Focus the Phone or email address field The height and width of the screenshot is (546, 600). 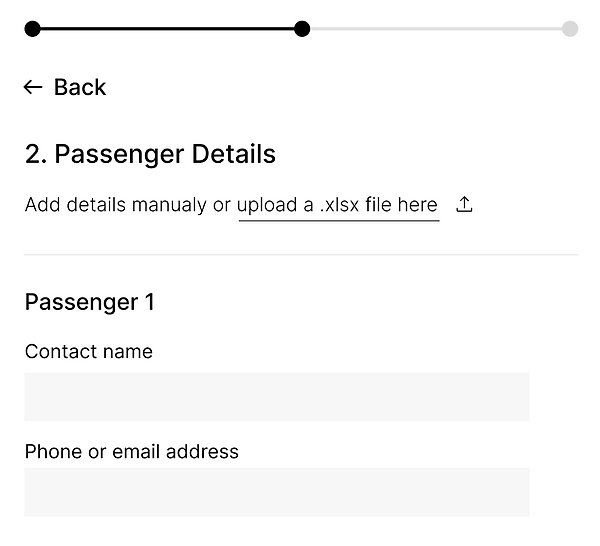[277, 492]
